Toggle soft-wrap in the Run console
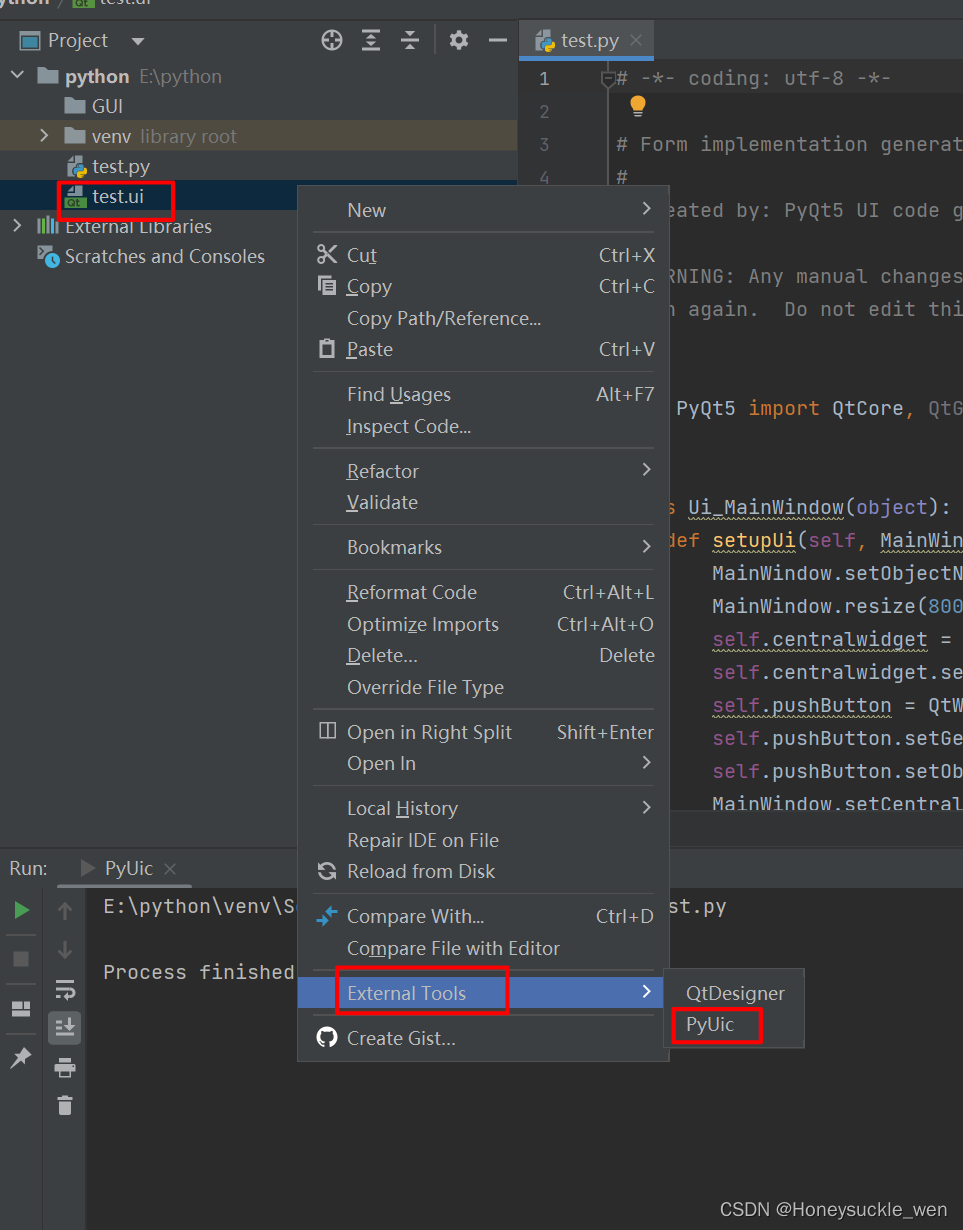The image size is (963, 1230). click(x=64, y=988)
